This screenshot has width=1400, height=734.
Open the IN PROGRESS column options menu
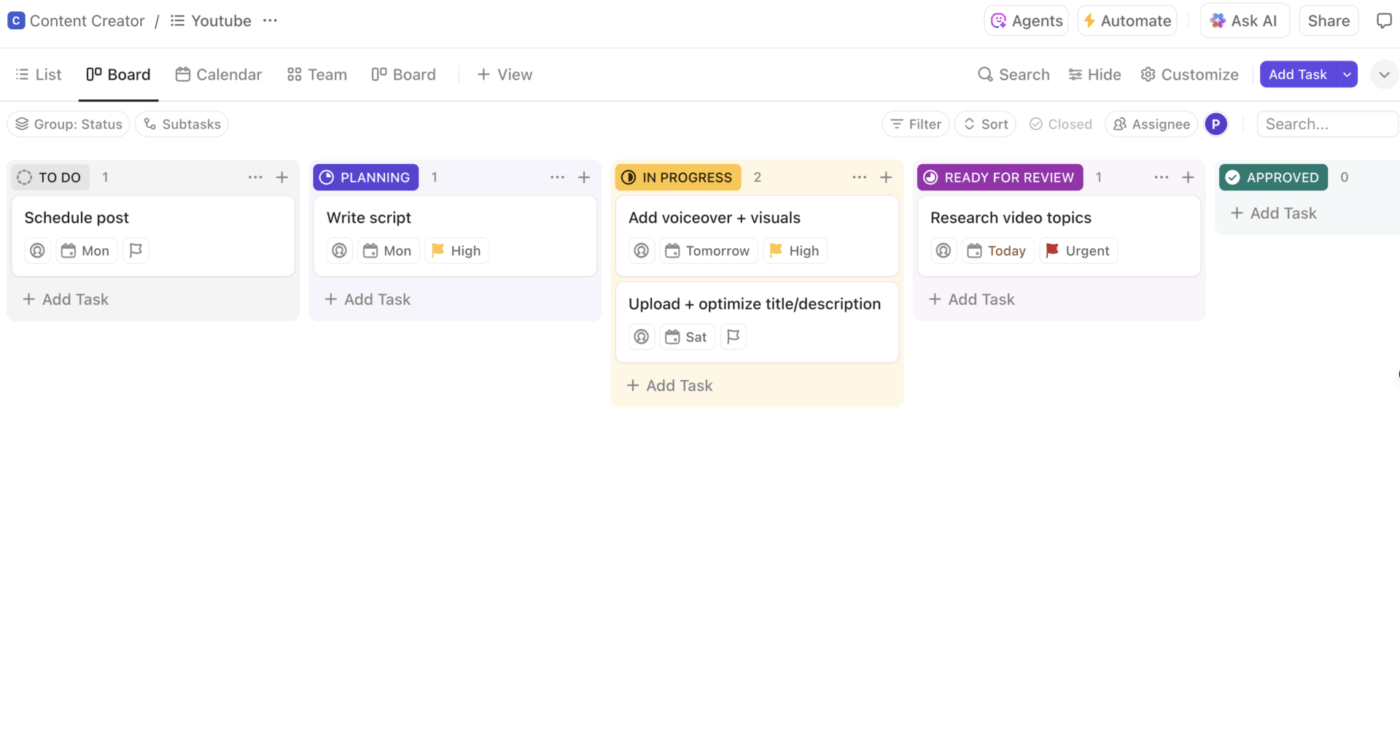pos(859,177)
